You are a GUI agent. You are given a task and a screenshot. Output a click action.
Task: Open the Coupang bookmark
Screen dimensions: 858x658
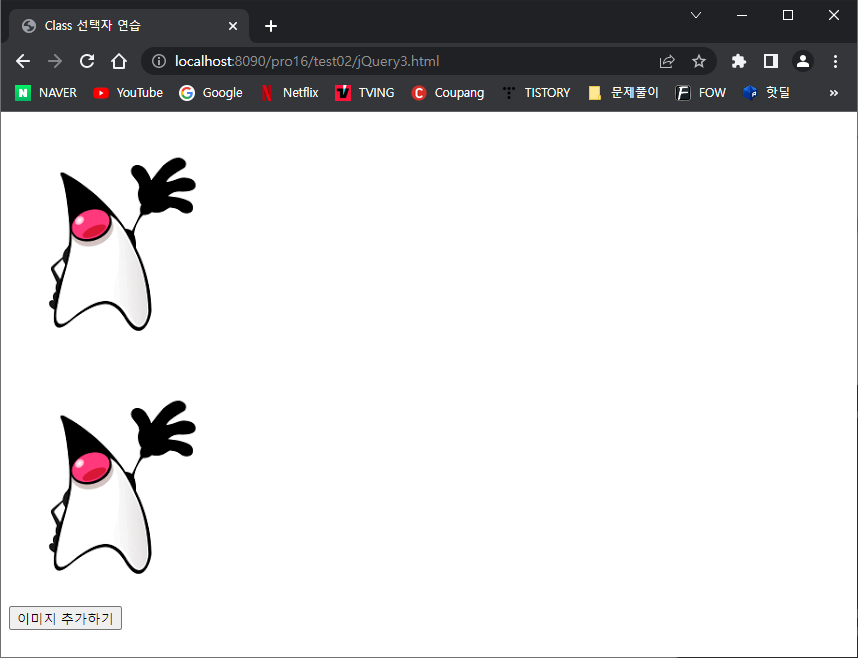[x=448, y=93]
